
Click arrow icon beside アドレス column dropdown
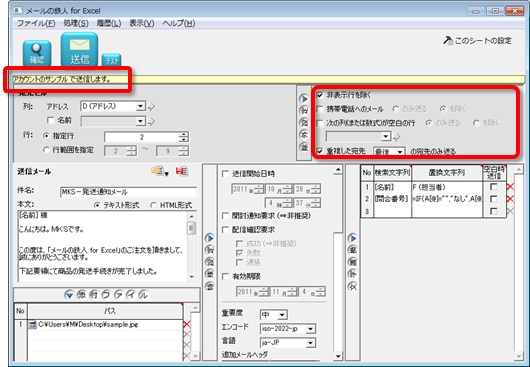coord(151,106)
